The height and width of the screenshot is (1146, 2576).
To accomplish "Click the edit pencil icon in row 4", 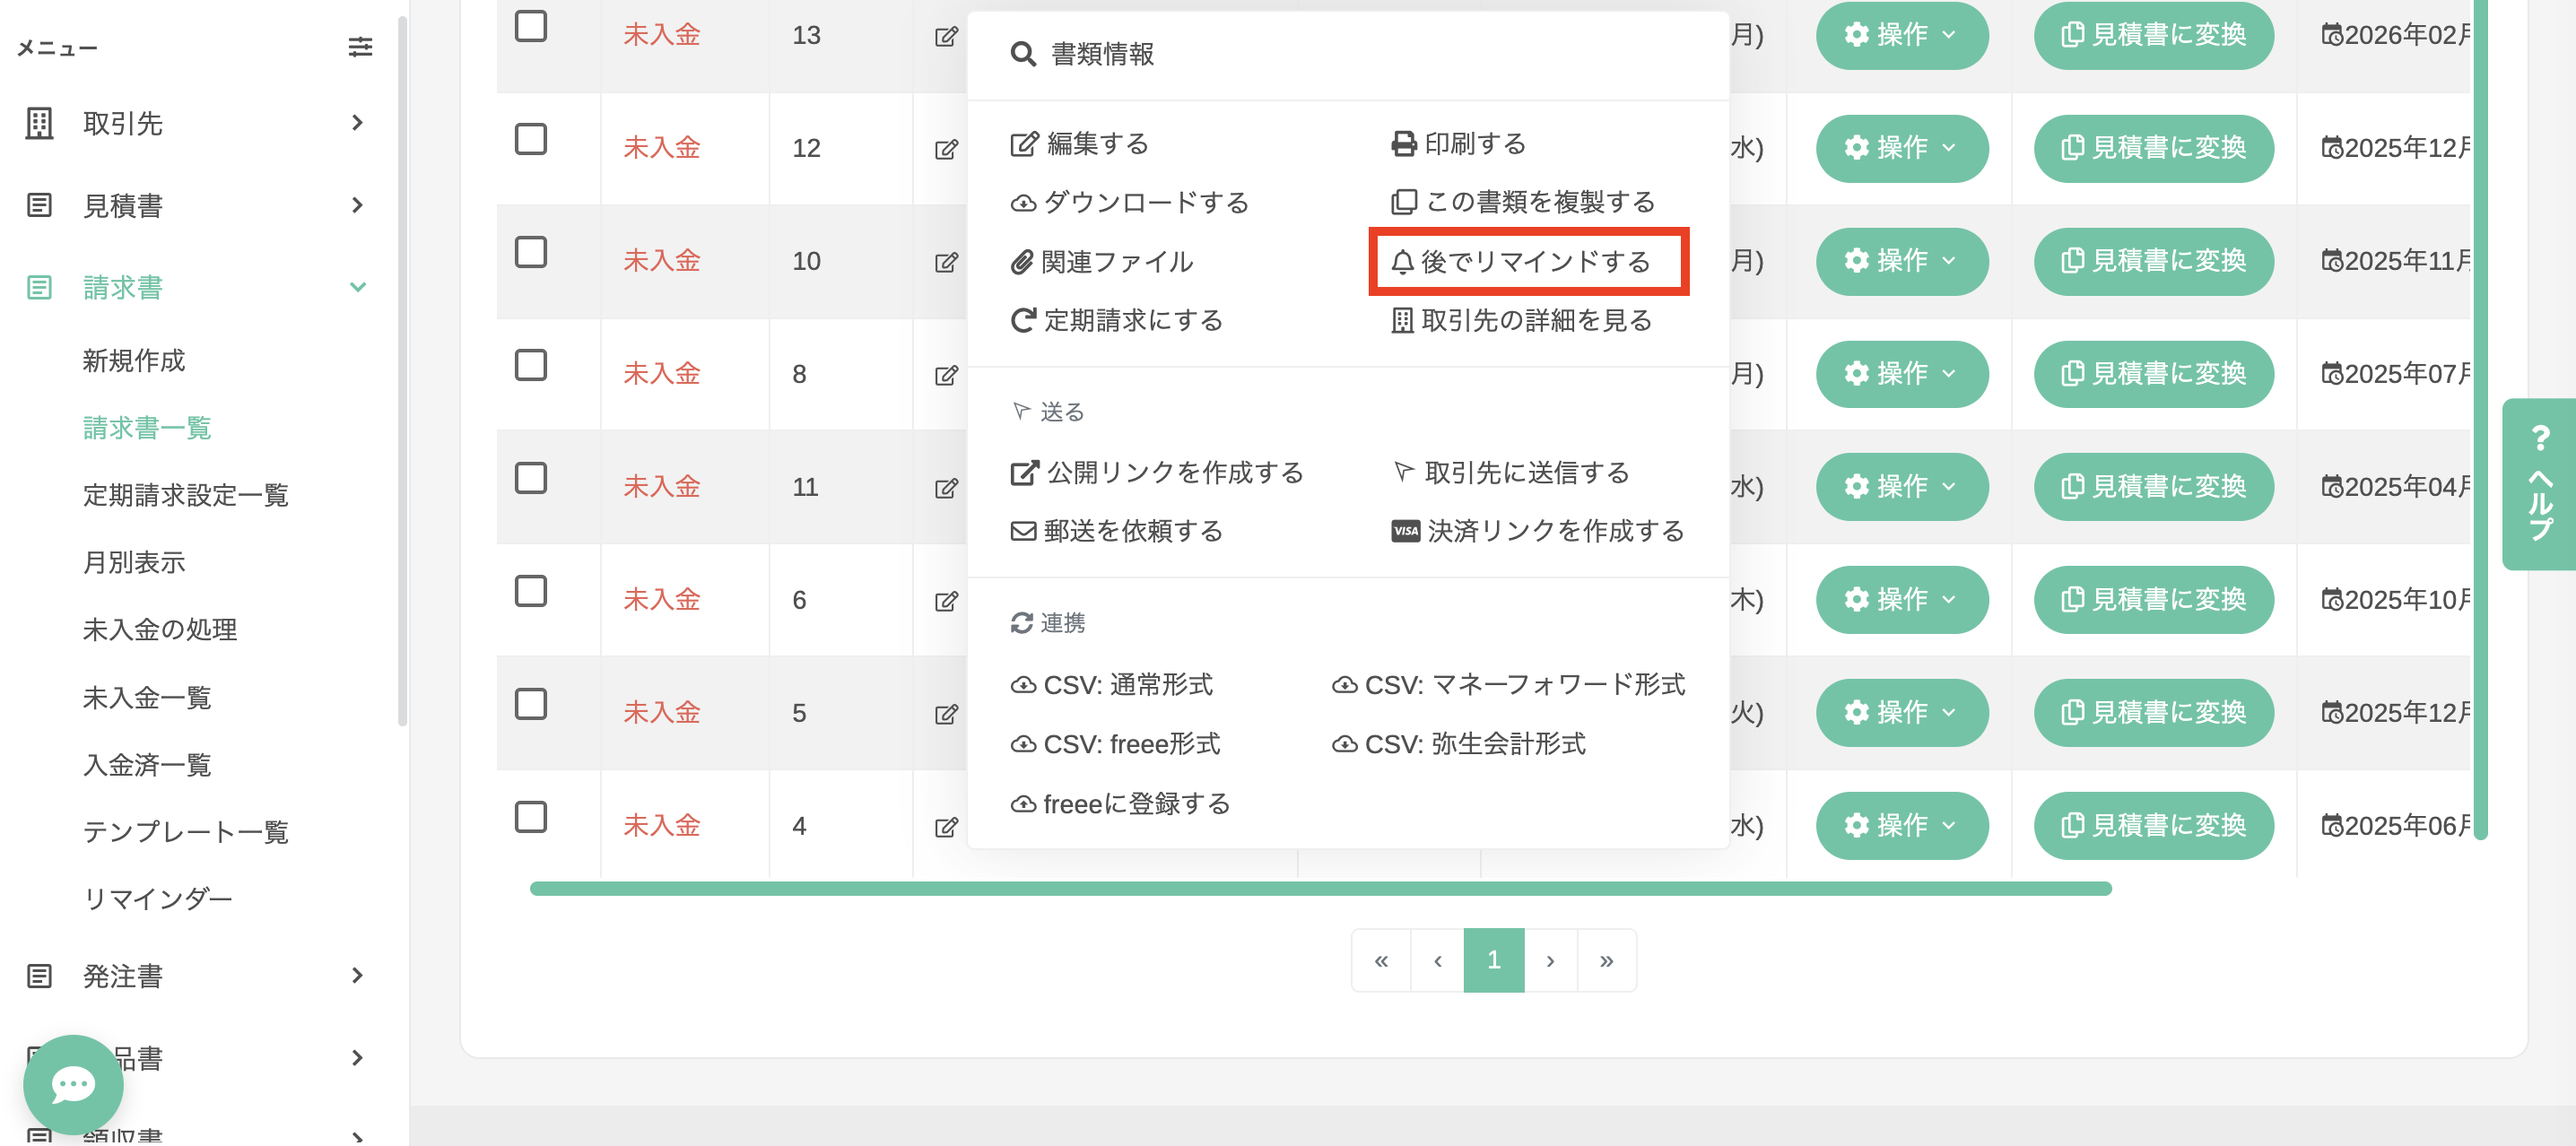I will (945, 828).
